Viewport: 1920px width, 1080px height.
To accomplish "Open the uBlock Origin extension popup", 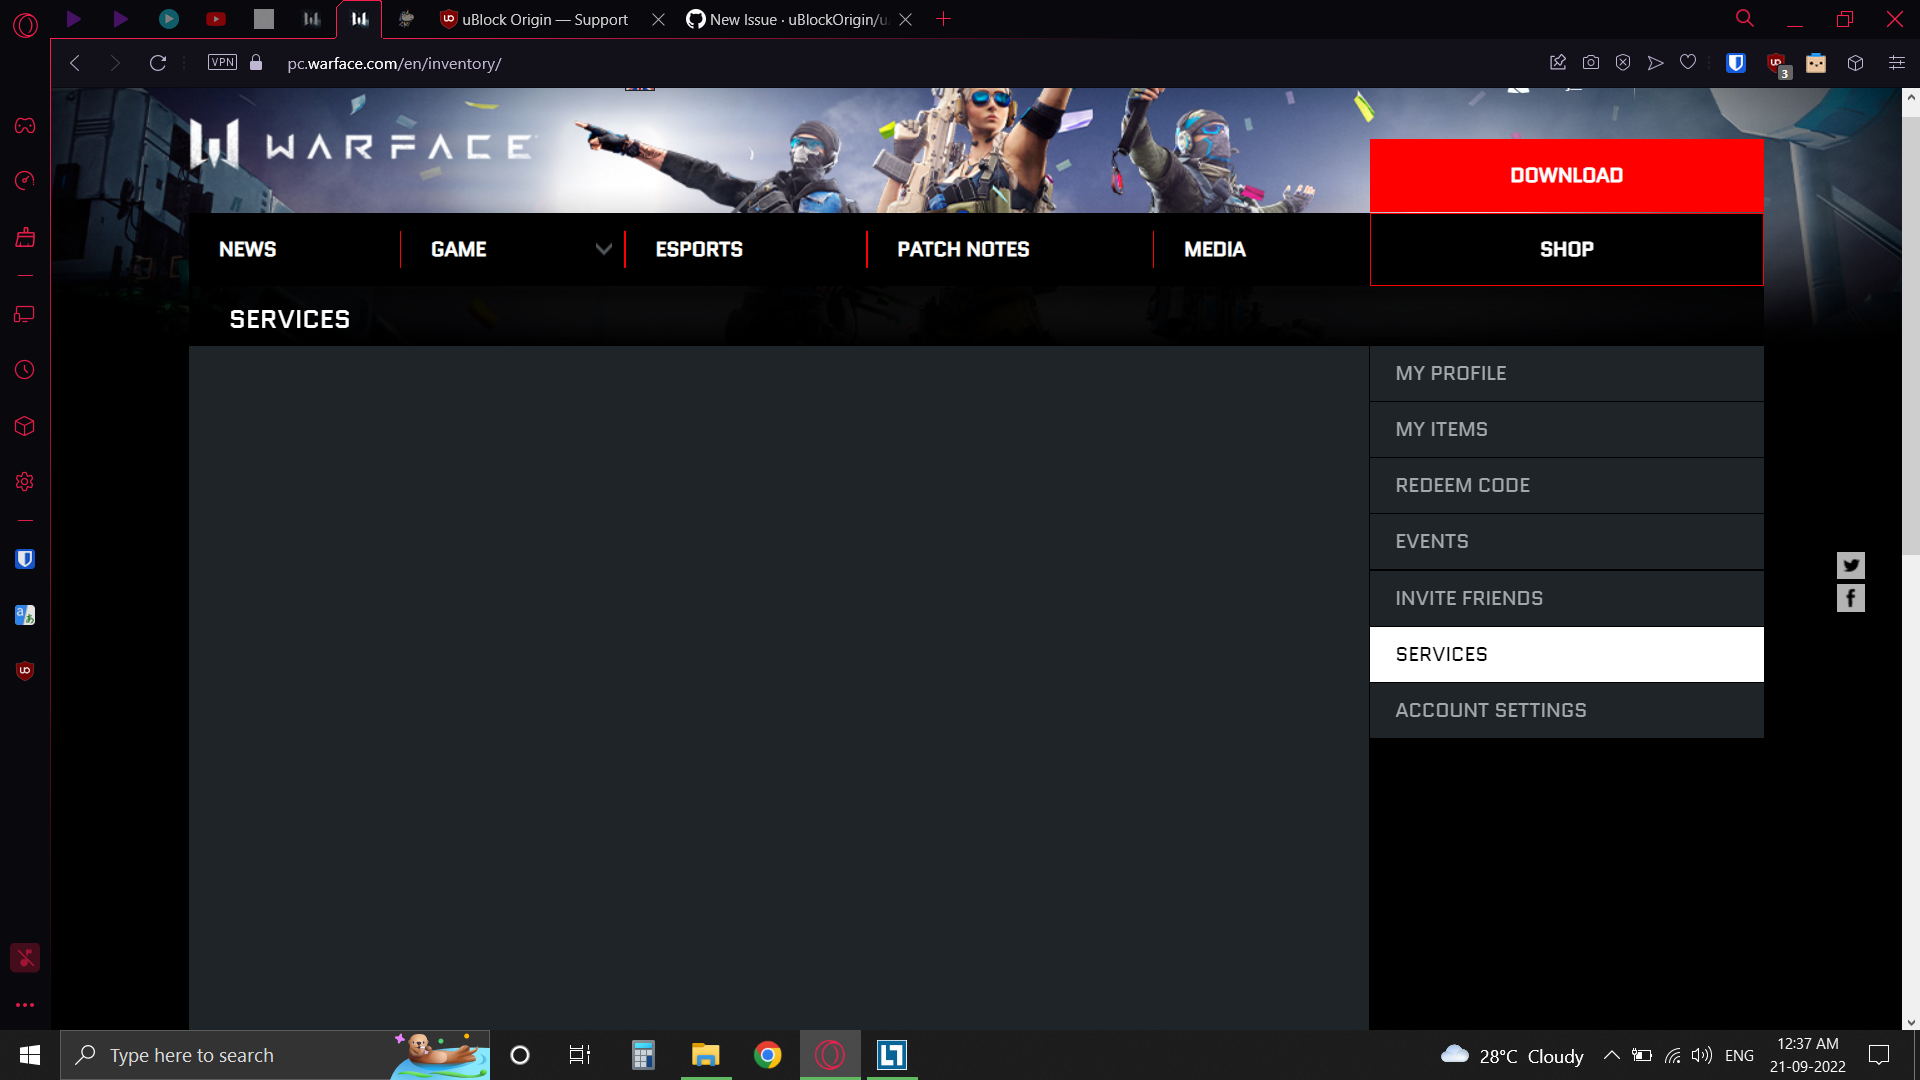I will [x=1778, y=62].
